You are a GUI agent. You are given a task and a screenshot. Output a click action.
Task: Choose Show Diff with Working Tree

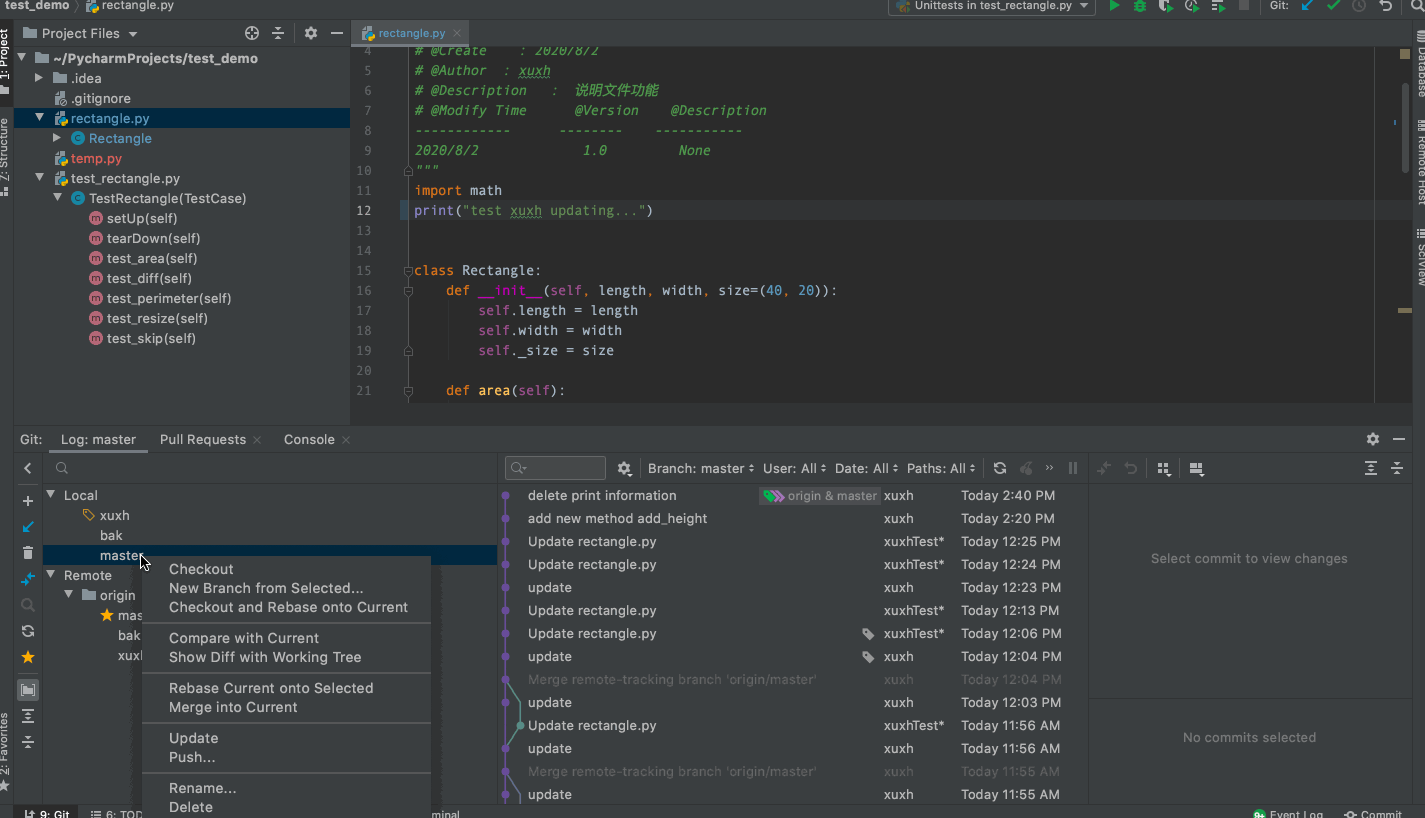click(x=265, y=657)
